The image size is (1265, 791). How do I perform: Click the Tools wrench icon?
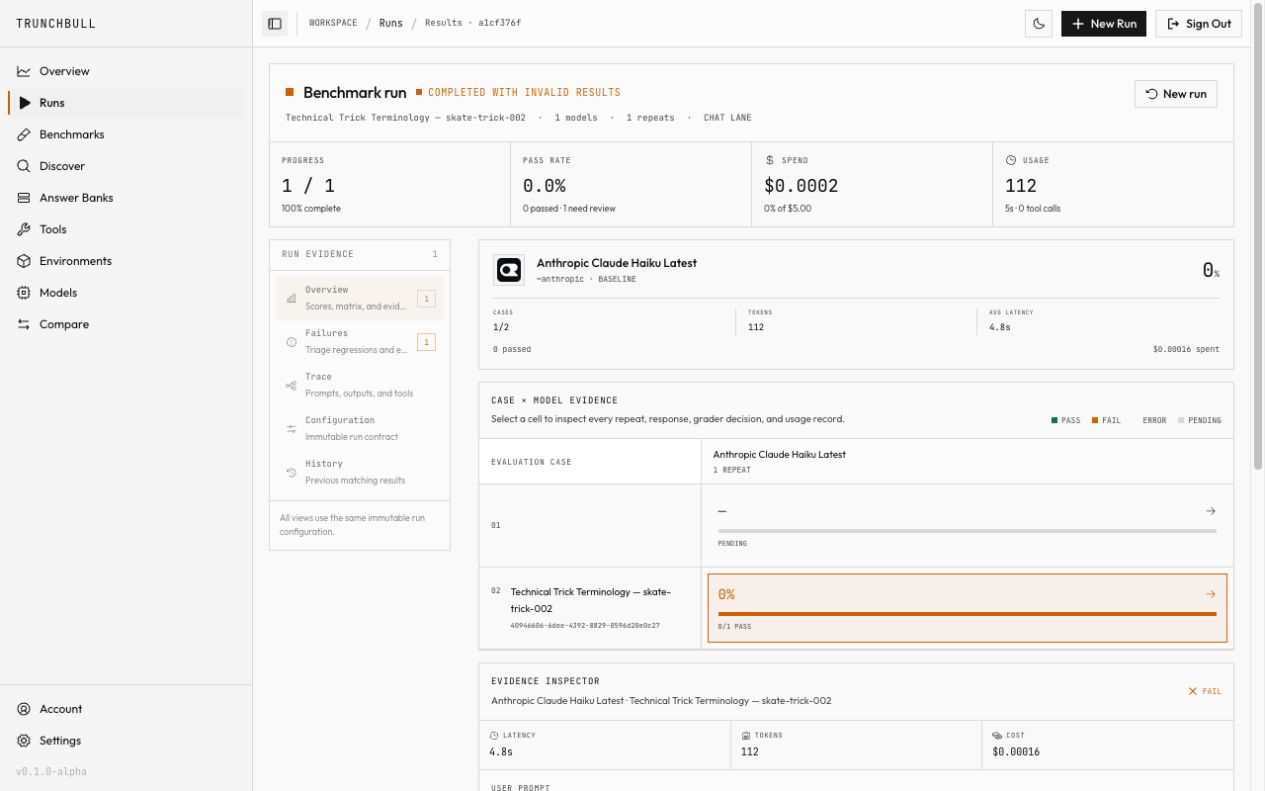coord(24,229)
